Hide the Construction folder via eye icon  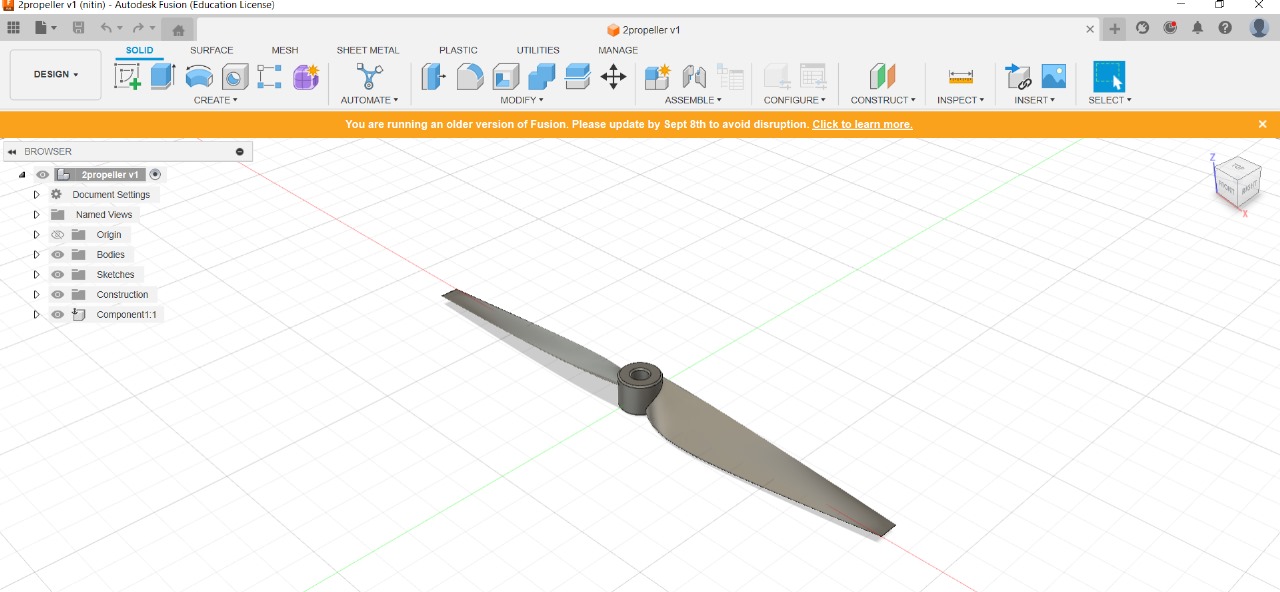tap(58, 295)
